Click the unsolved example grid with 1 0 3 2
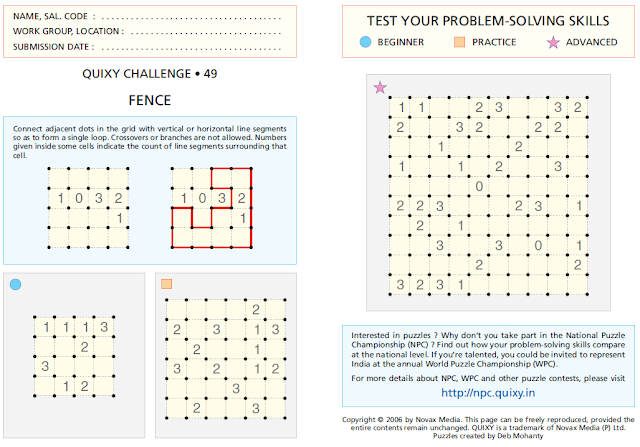 point(88,208)
